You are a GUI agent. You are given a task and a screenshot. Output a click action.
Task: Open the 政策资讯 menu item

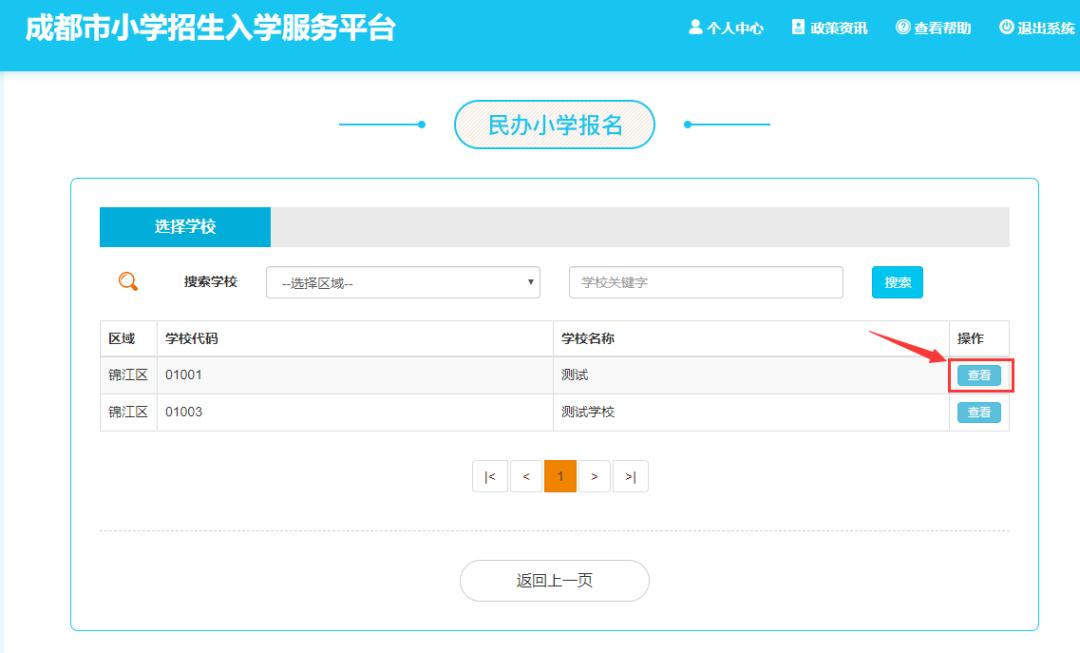click(x=828, y=28)
